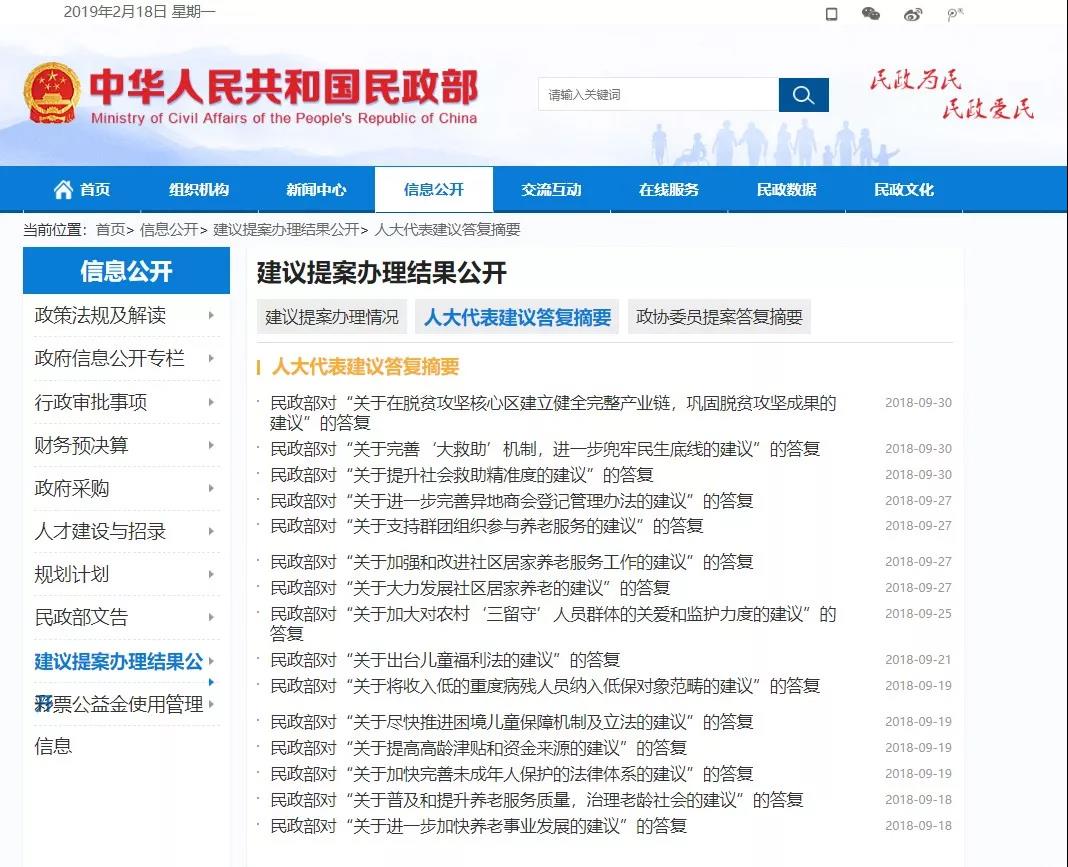Click the blue magnifier search button
1068x867 pixels.
(x=803, y=95)
